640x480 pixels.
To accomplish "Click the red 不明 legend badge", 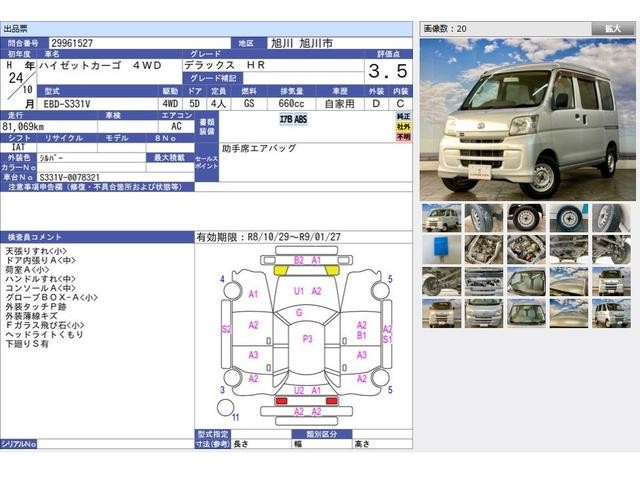I will [x=403, y=137].
